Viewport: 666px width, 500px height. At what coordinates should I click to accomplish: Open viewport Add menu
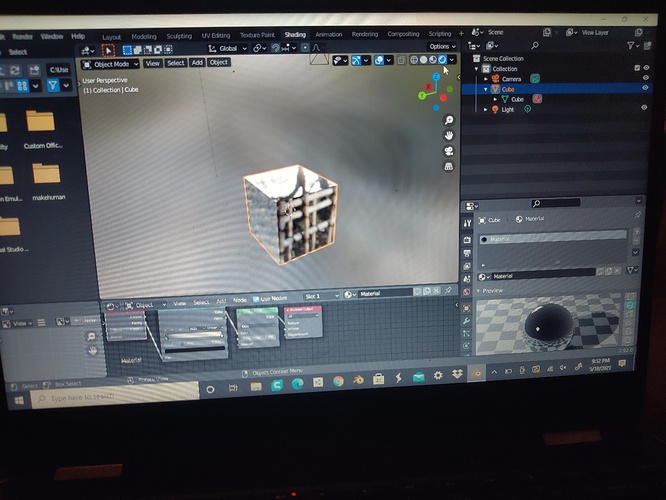(197, 62)
